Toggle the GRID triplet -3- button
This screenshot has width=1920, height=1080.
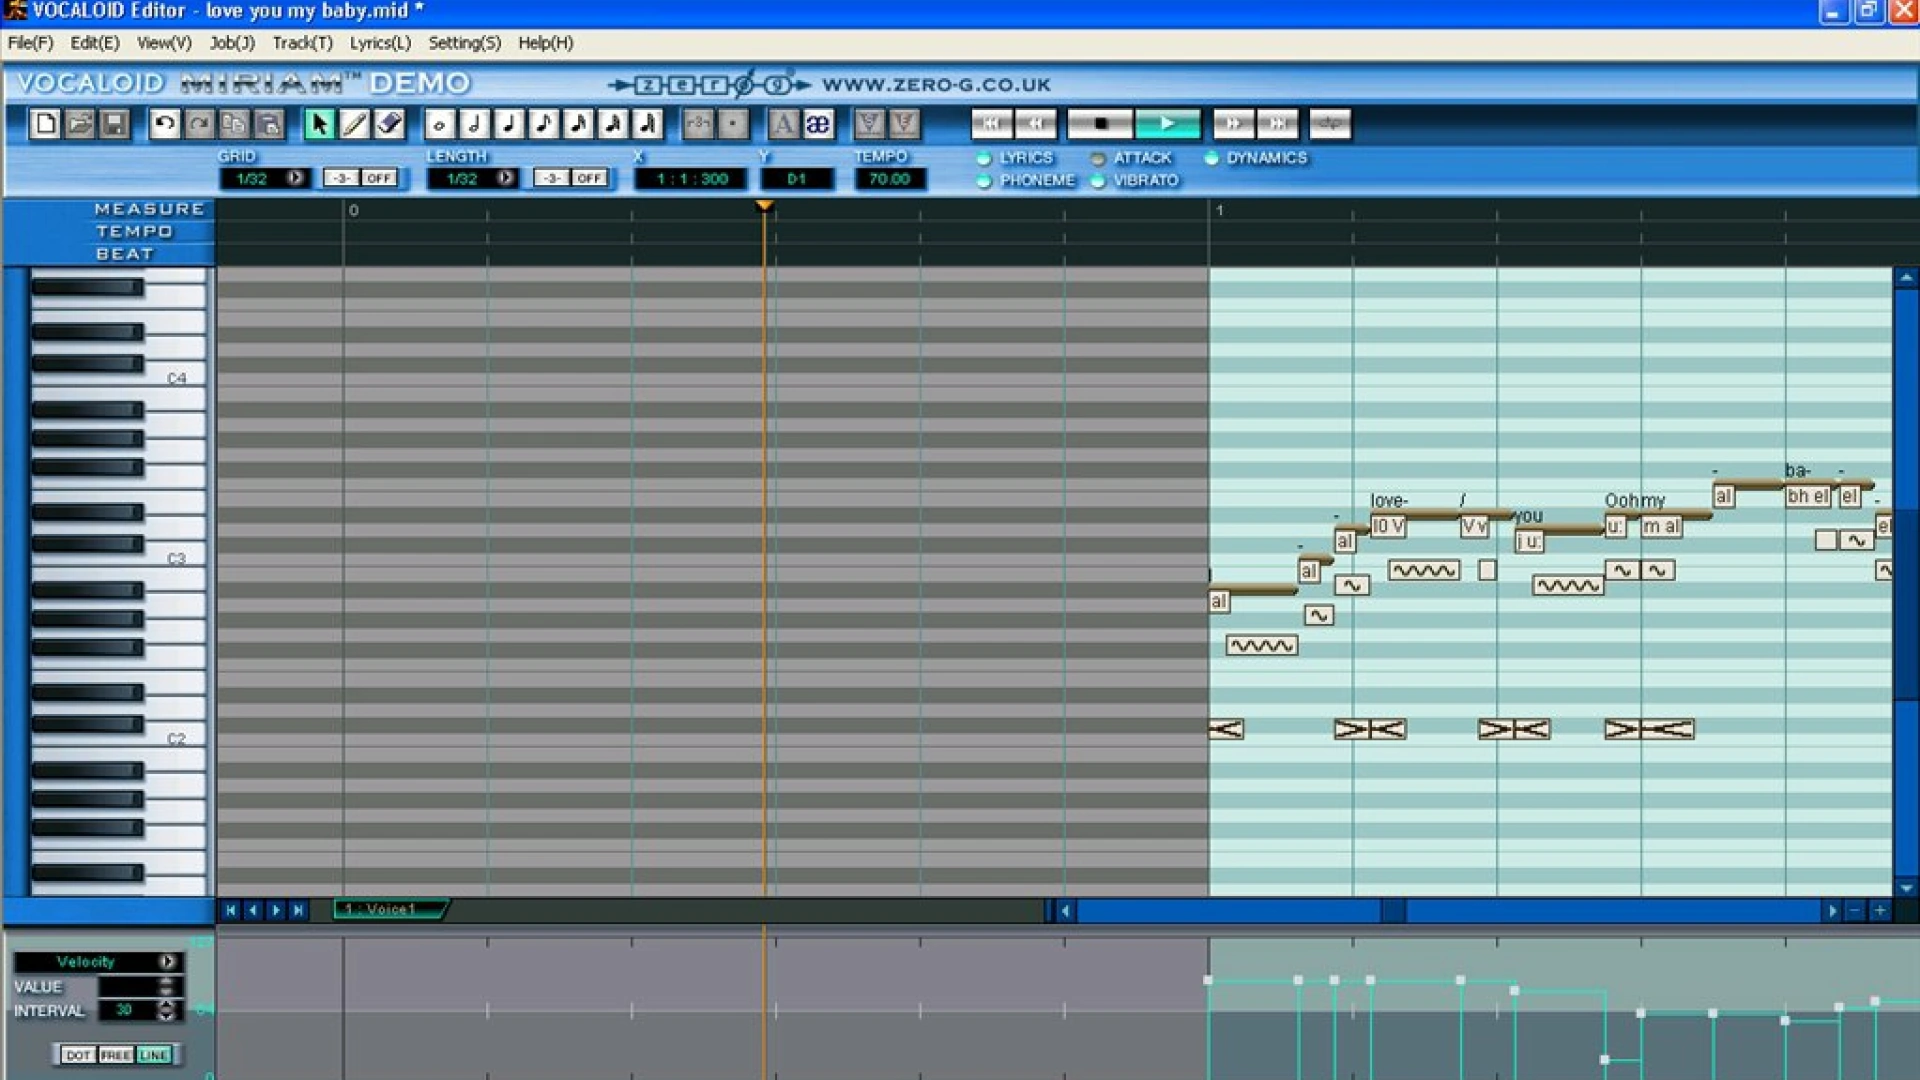click(341, 178)
